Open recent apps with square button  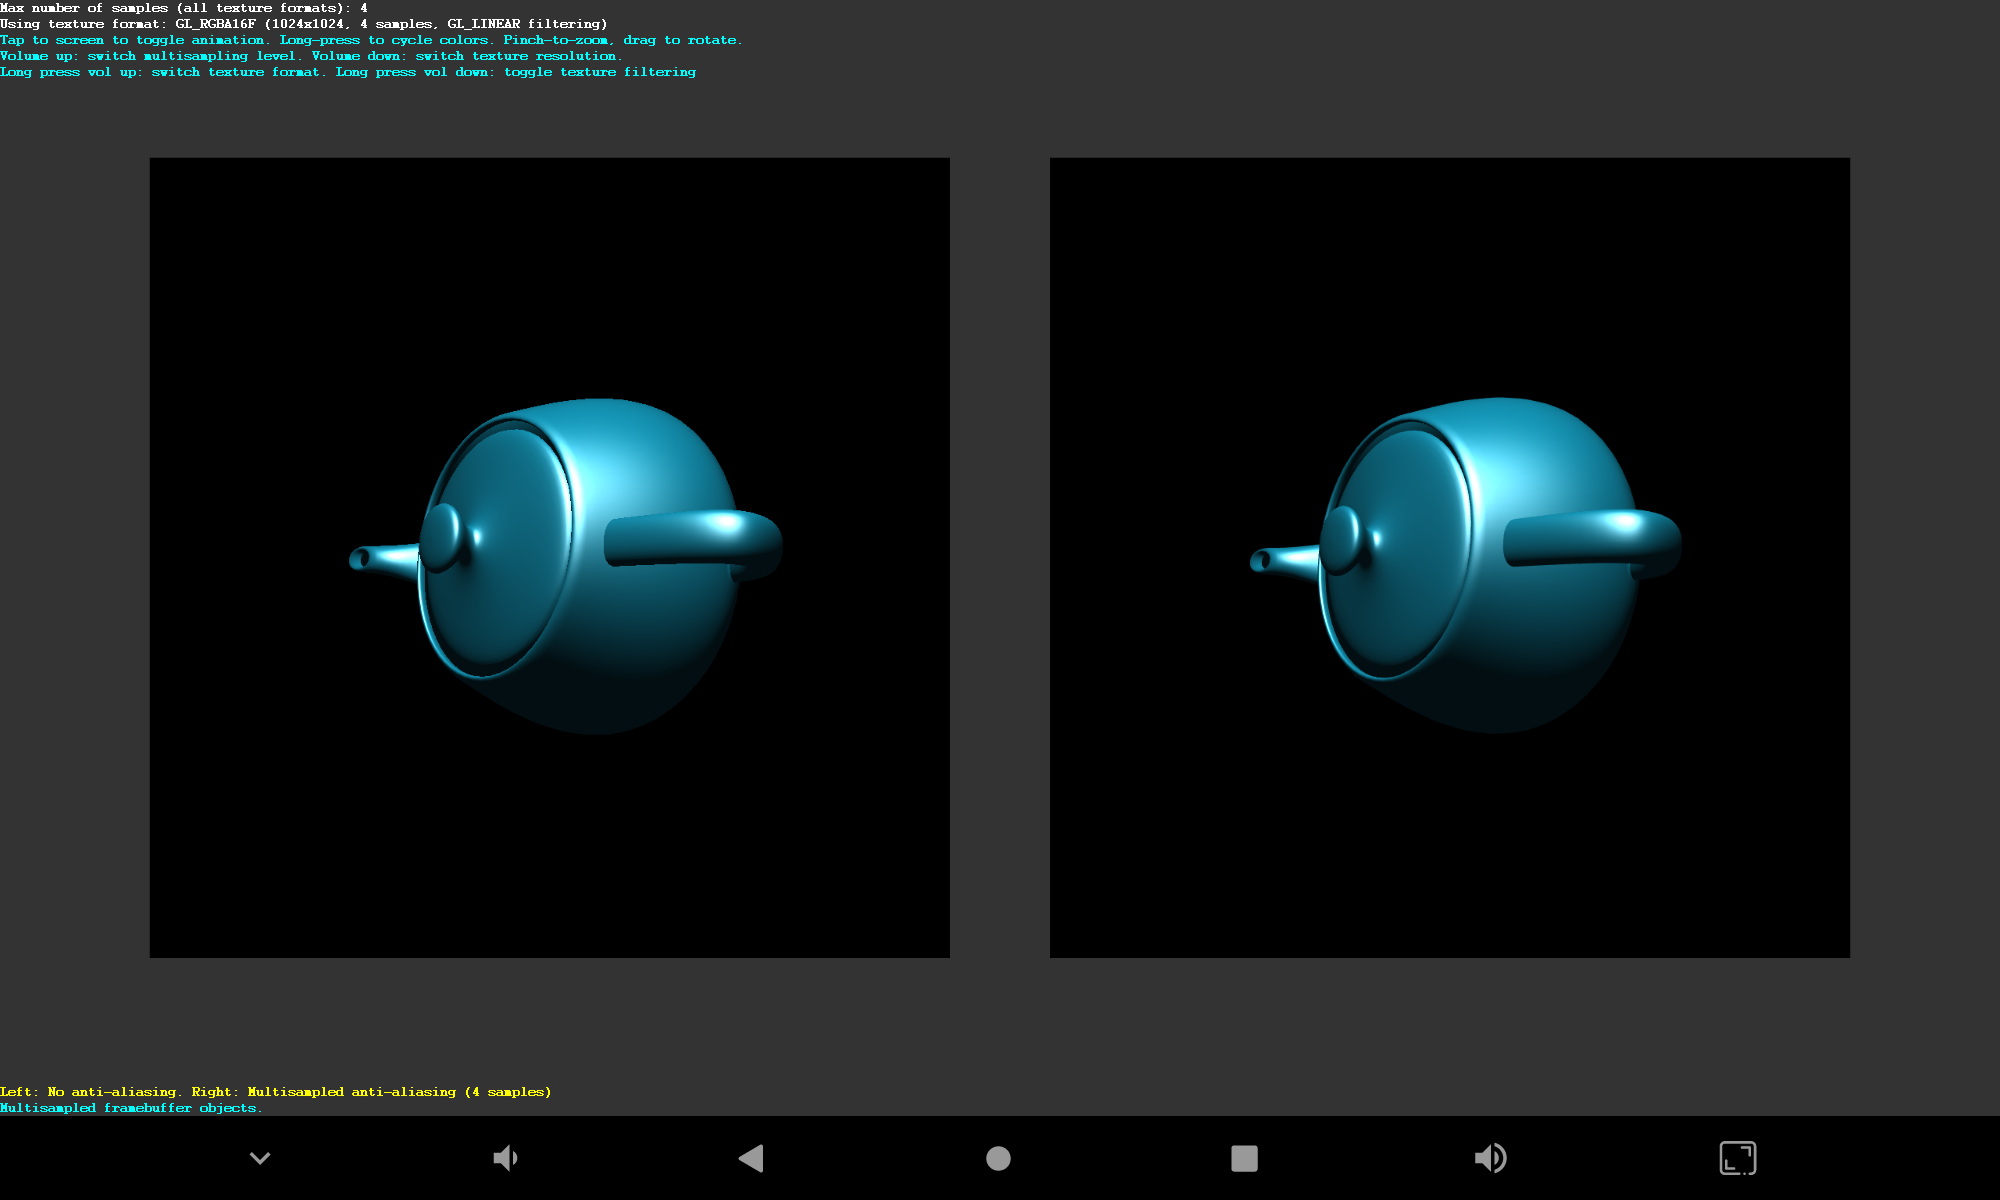point(1244,1158)
